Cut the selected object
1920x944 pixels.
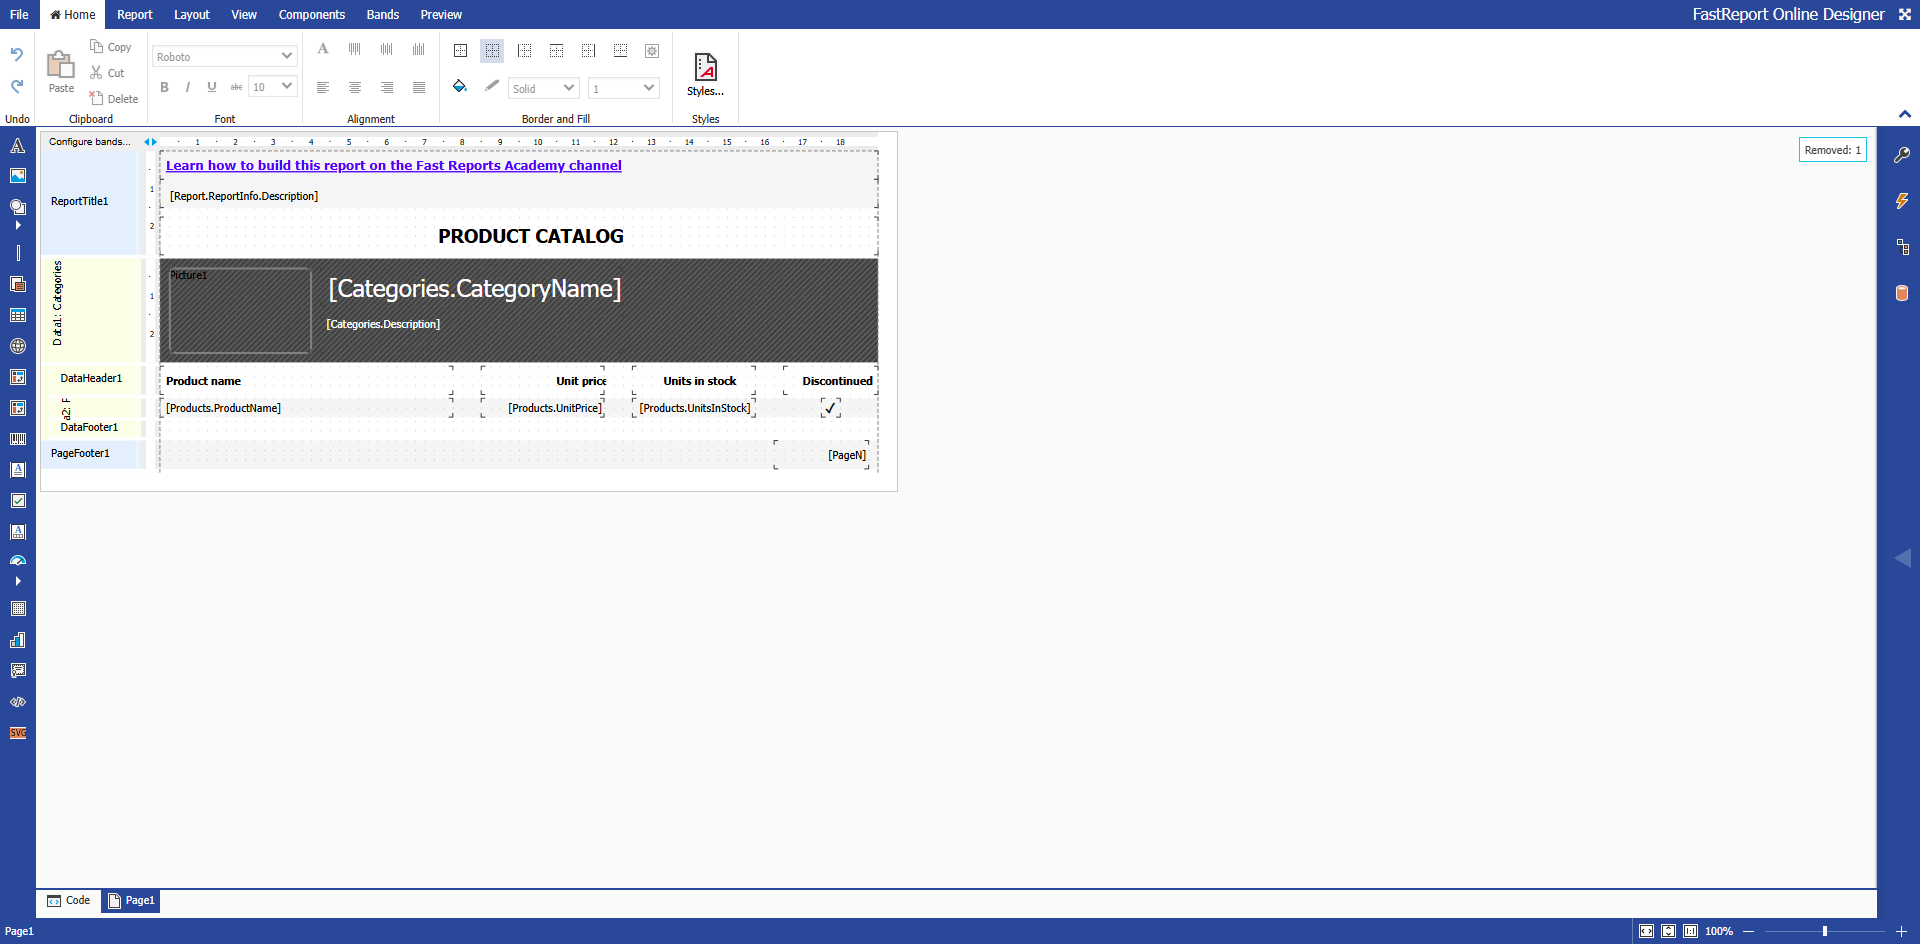(x=108, y=73)
